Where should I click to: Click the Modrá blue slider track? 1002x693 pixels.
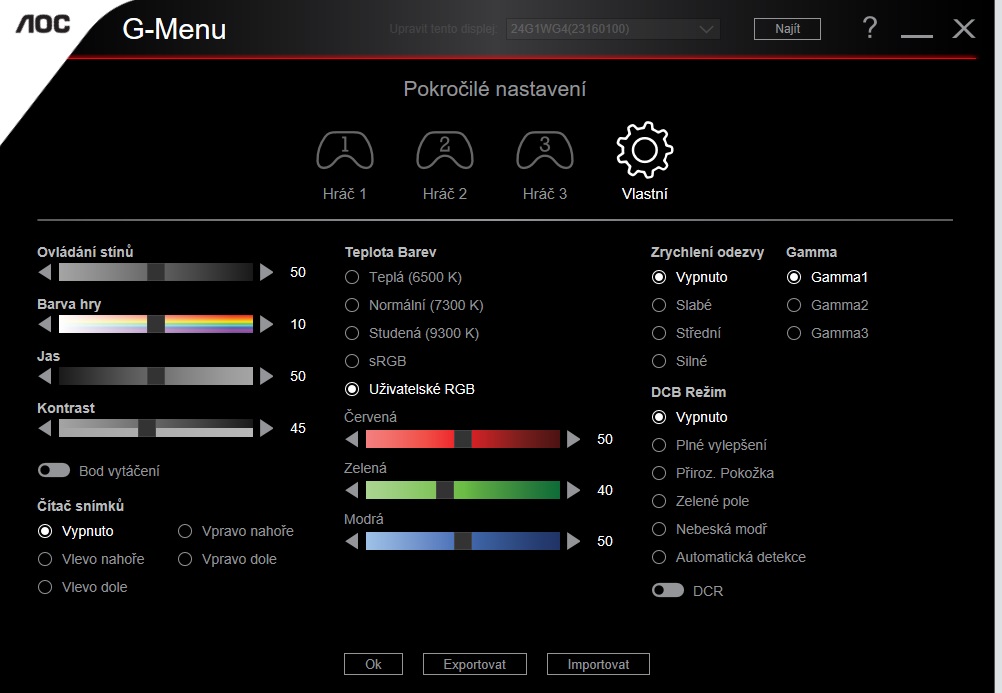tap(463, 541)
